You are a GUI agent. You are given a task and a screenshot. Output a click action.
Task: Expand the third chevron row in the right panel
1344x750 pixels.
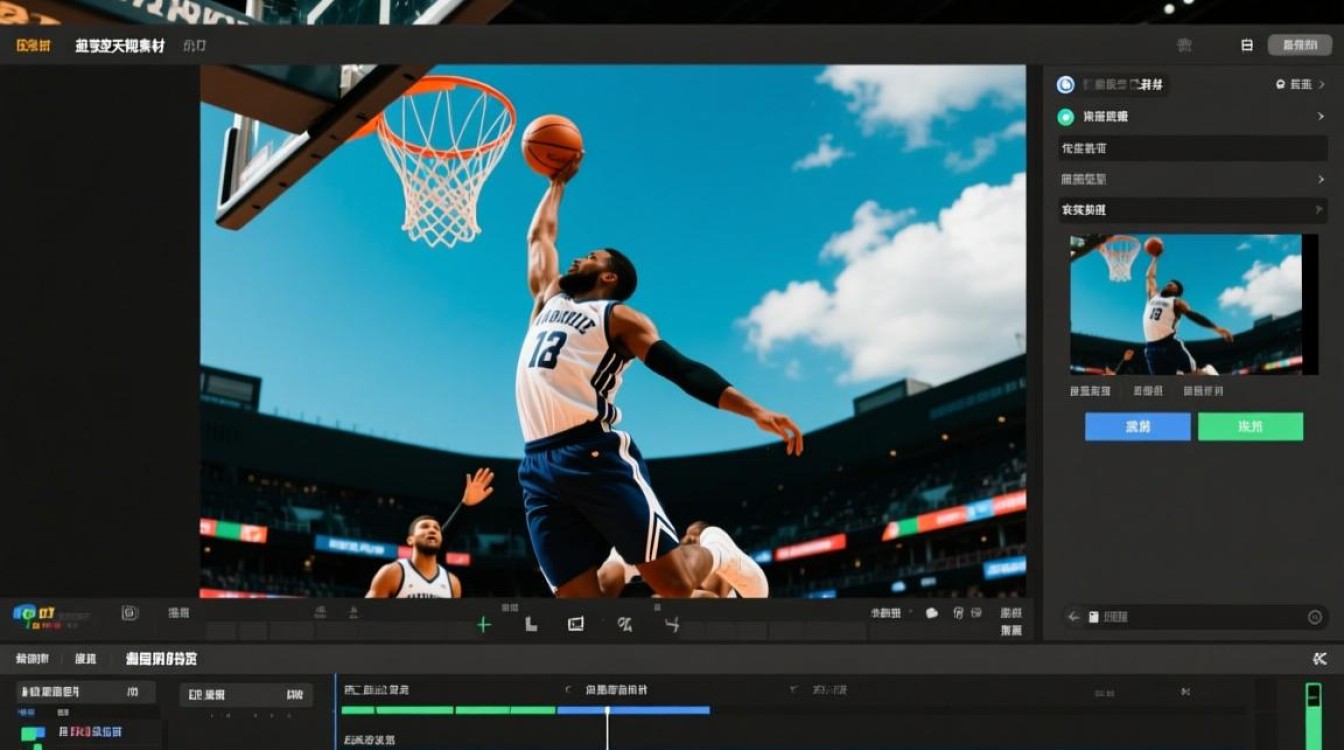pyautogui.click(x=1321, y=179)
